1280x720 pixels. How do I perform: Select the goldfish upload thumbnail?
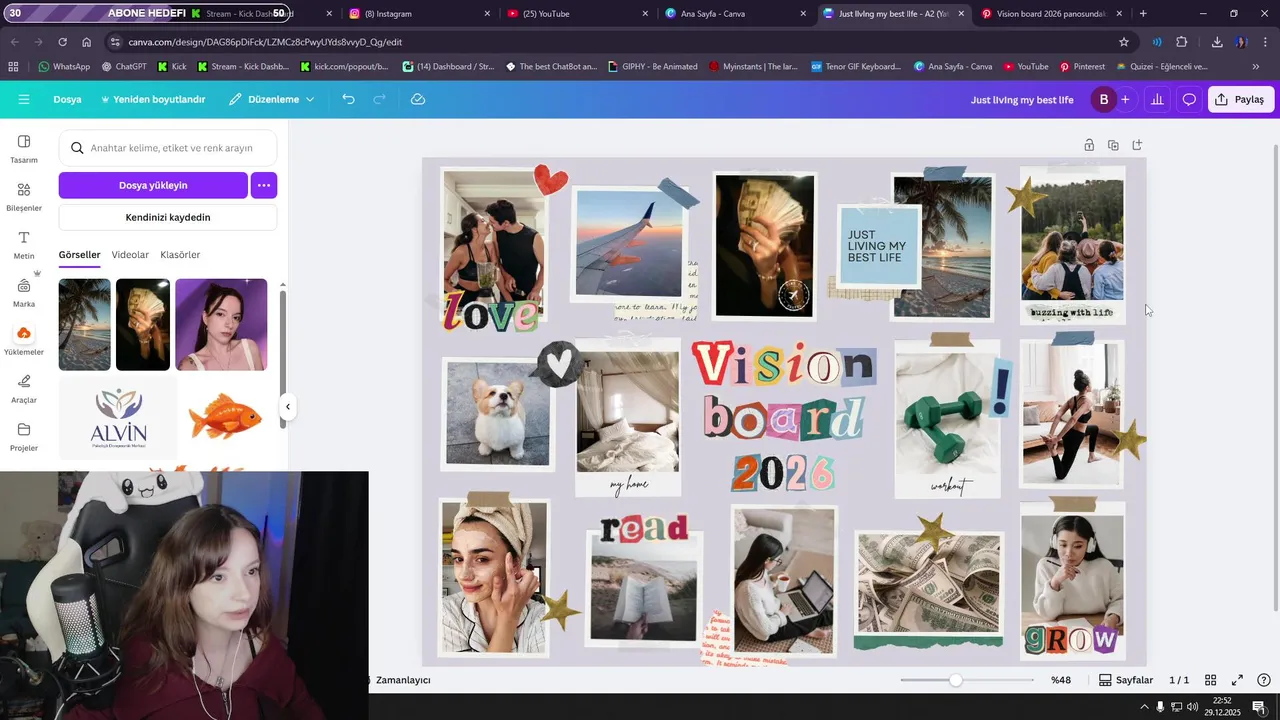click(x=225, y=416)
